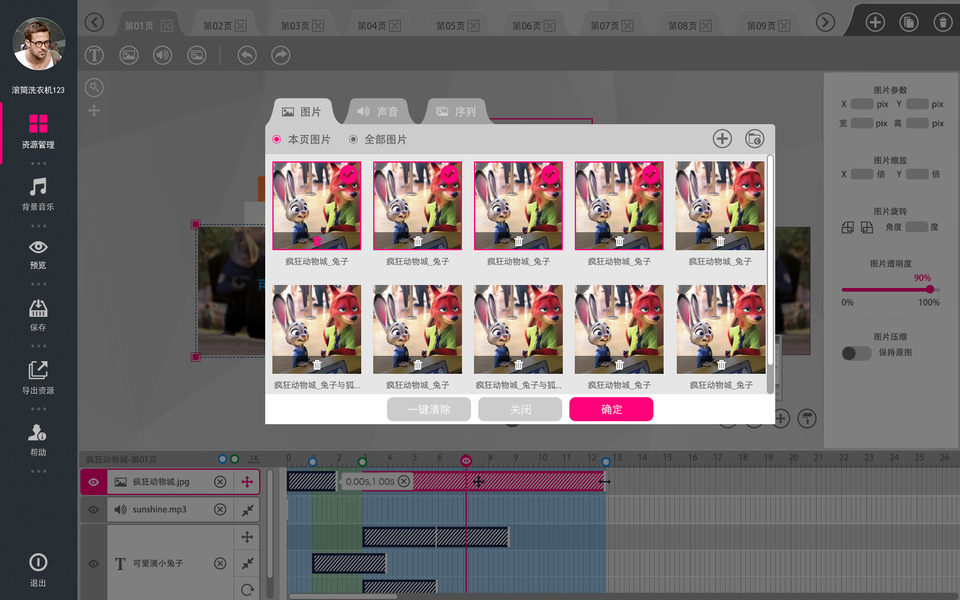Toggle visibility of 疯狂动物城.jpg layer
The image size is (960, 600).
click(x=93, y=482)
